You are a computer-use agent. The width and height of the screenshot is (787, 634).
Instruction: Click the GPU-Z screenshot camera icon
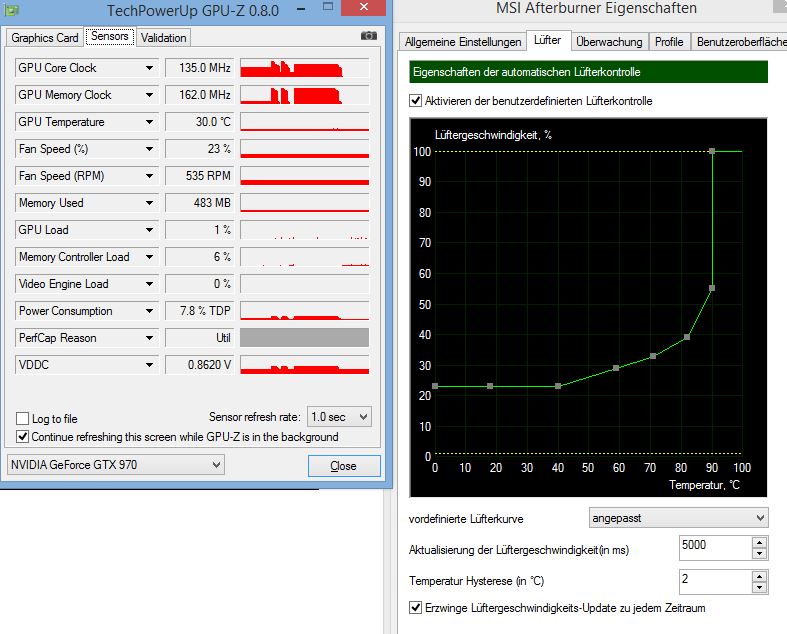pos(369,36)
